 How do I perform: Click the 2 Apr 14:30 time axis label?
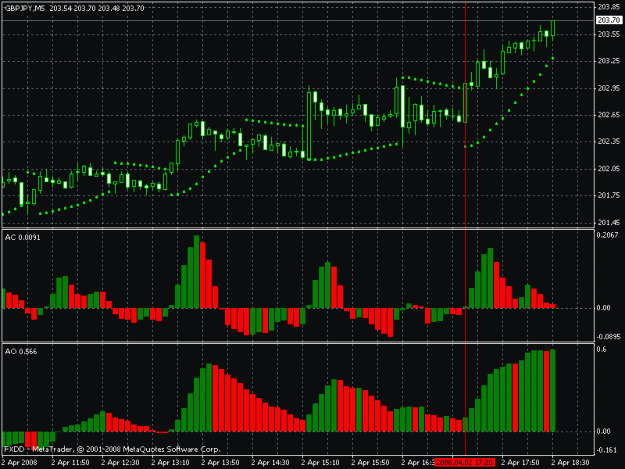coord(270,463)
